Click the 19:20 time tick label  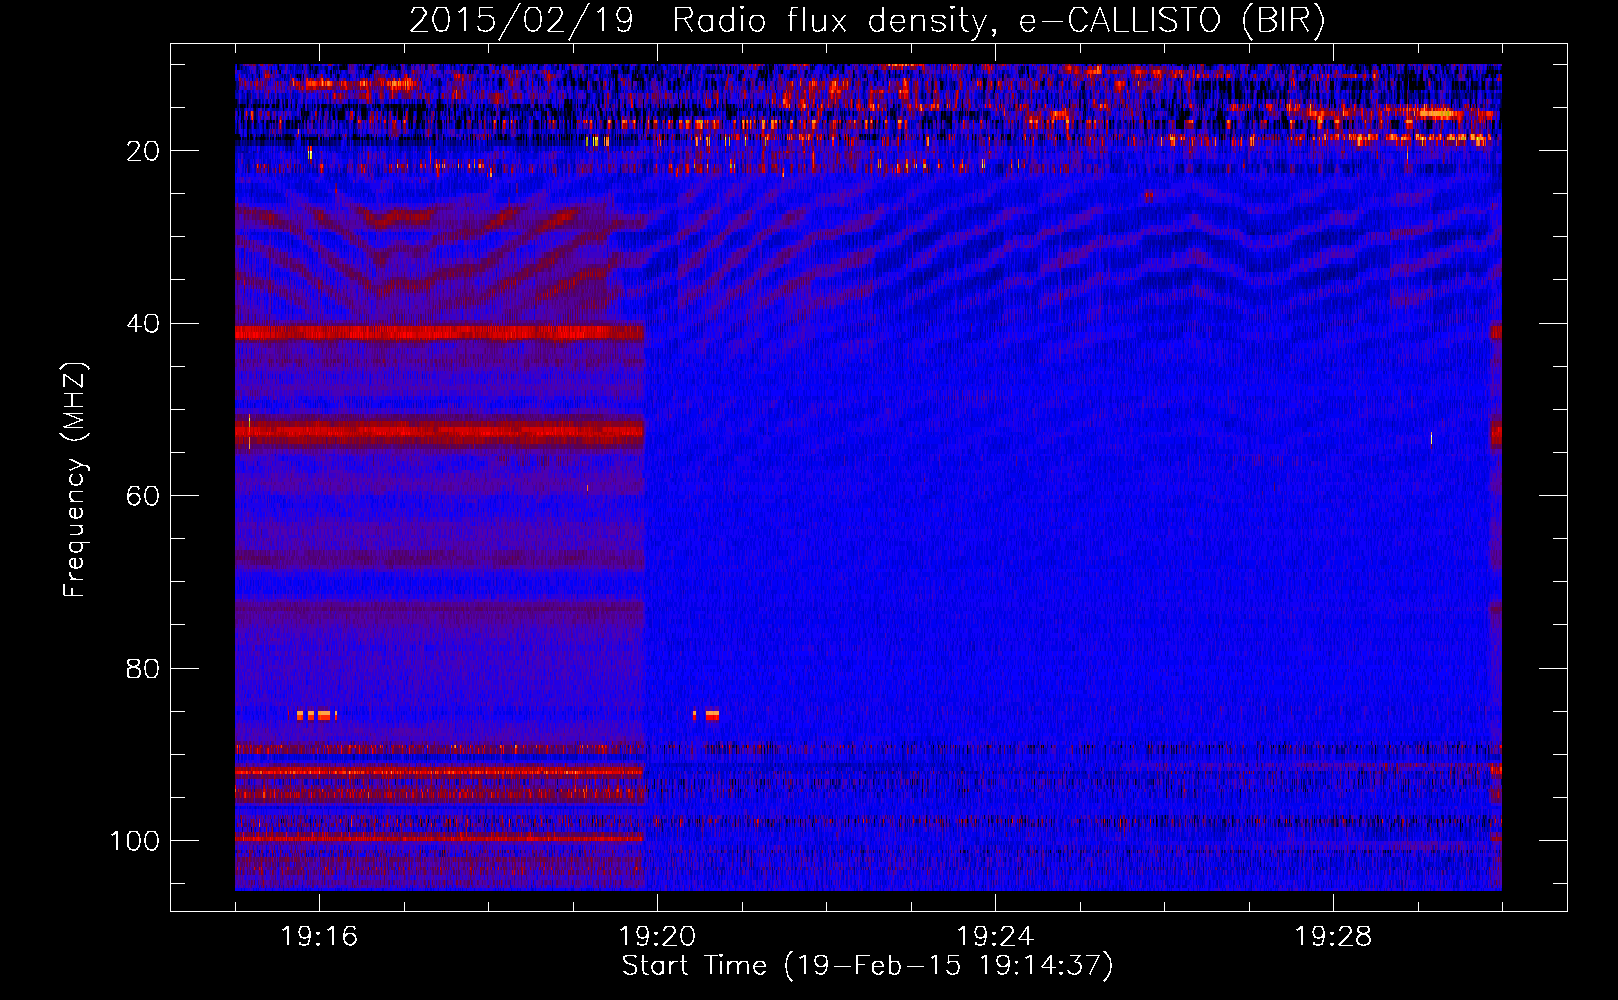coord(657,937)
